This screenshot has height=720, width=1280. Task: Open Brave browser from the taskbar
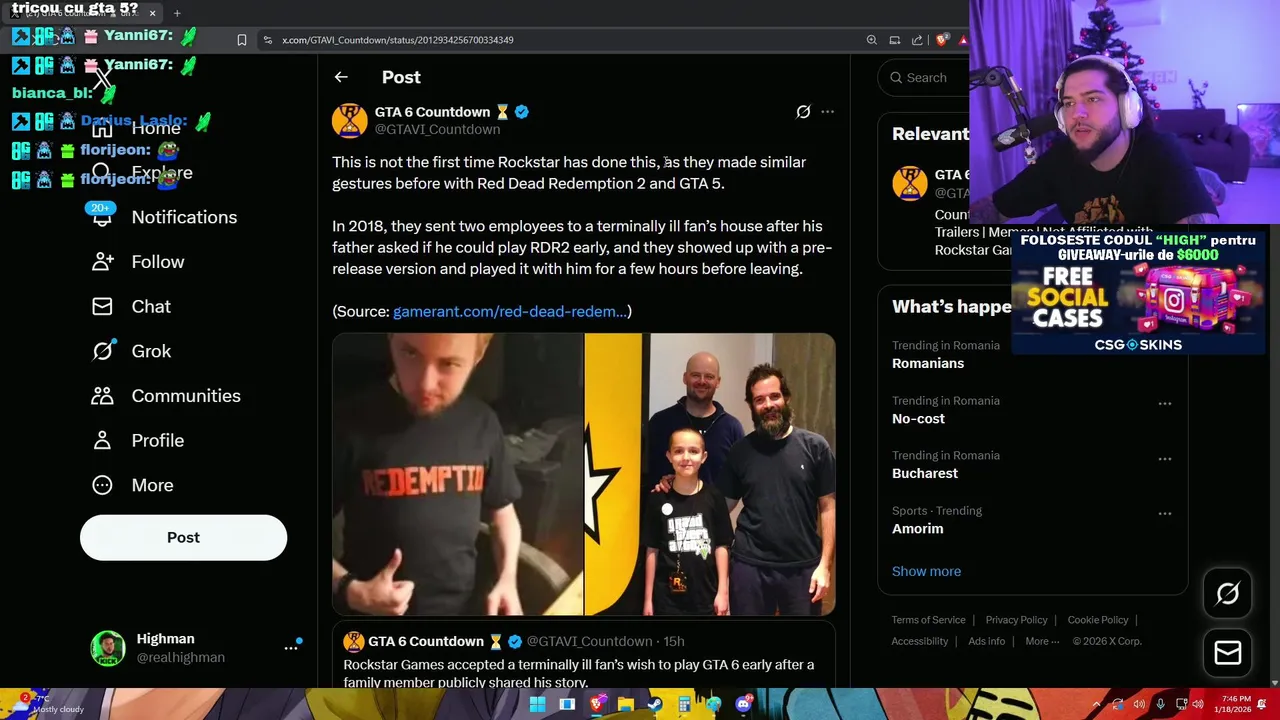click(597, 704)
